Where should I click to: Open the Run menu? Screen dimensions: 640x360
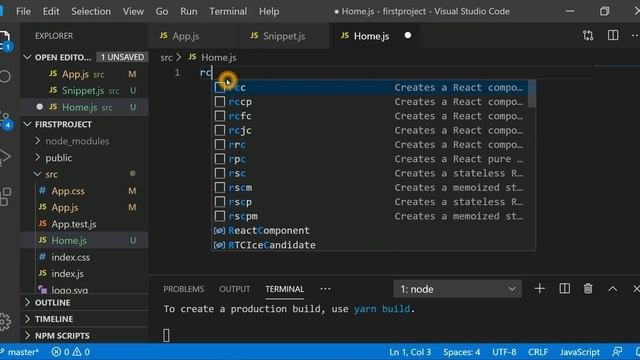pyautogui.click(x=189, y=11)
